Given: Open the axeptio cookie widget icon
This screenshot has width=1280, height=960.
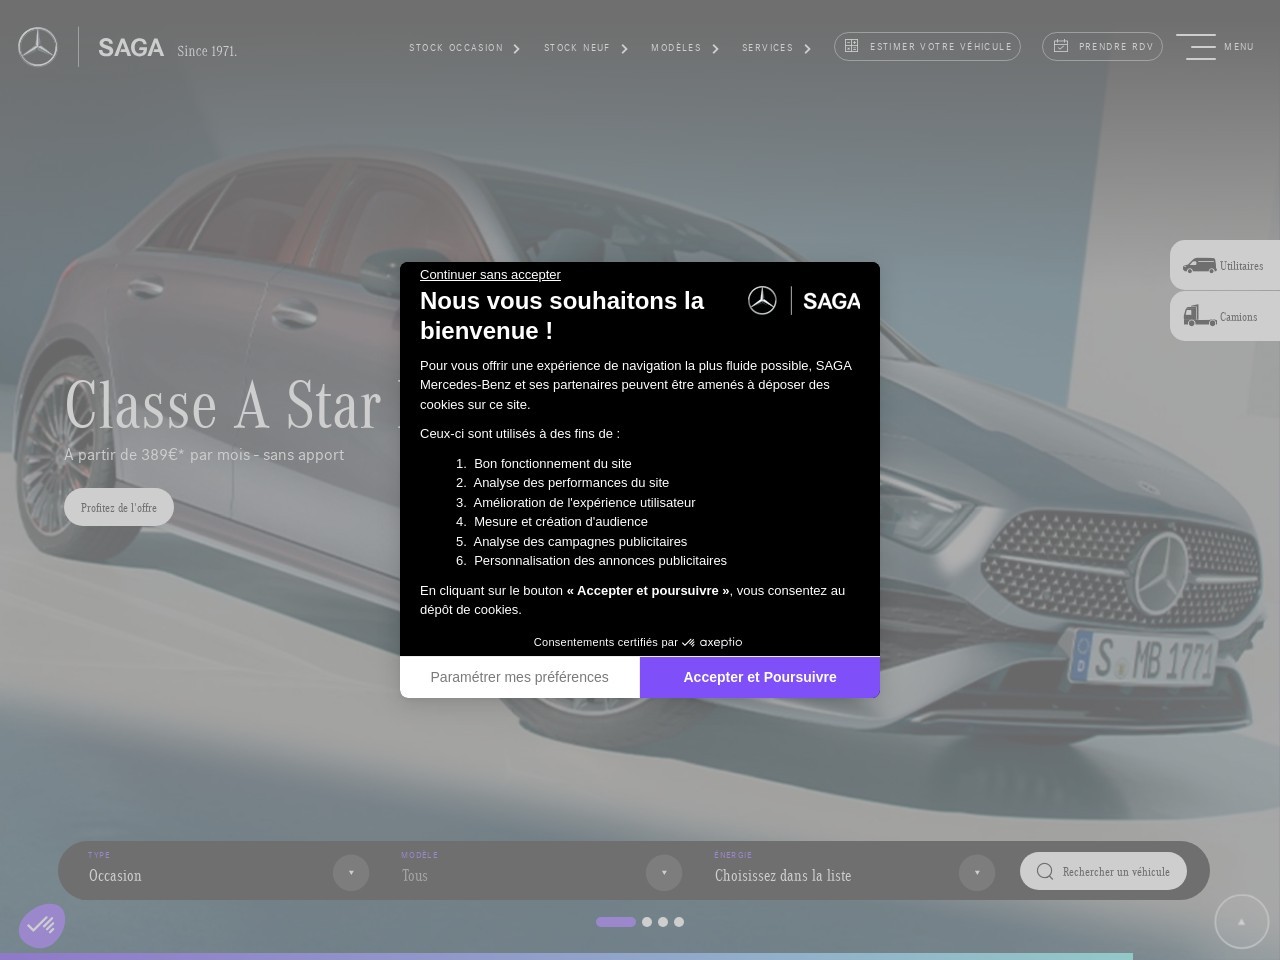Looking at the screenshot, I should pyautogui.click(x=42, y=926).
